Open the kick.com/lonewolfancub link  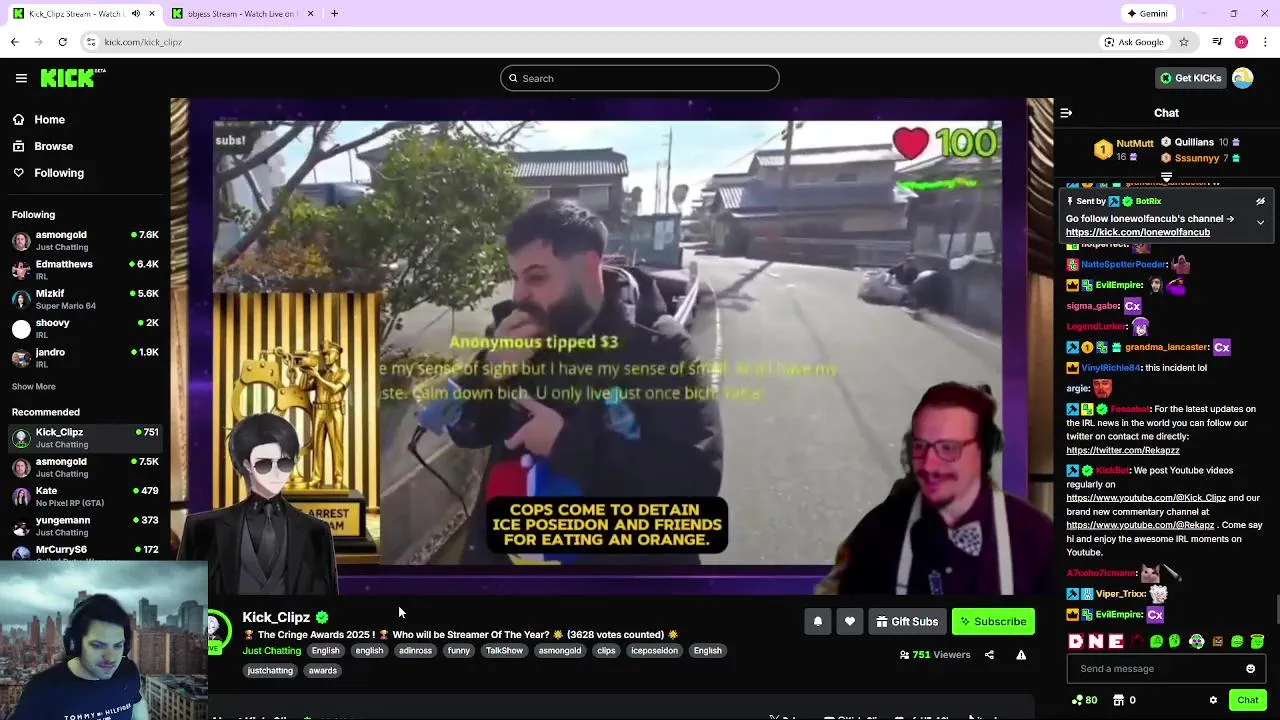pyautogui.click(x=1137, y=232)
